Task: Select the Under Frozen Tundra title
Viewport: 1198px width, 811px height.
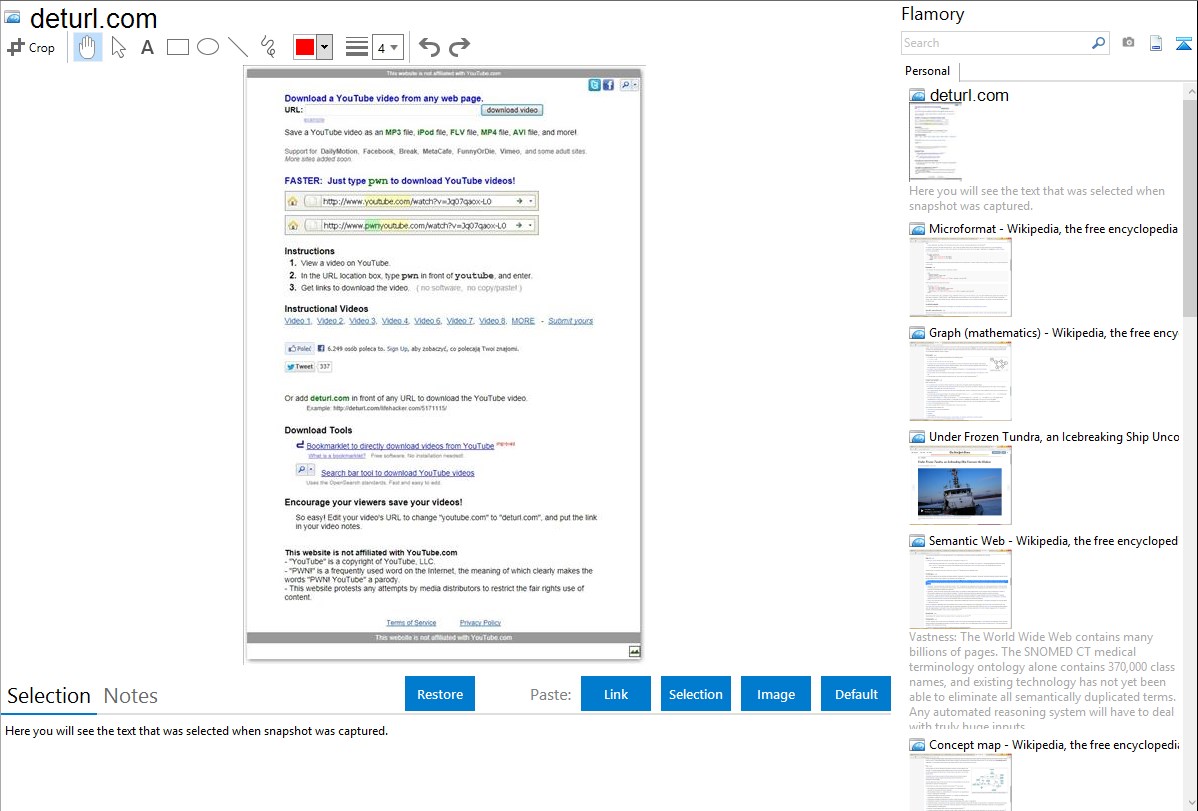Action: click(1054, 436)
